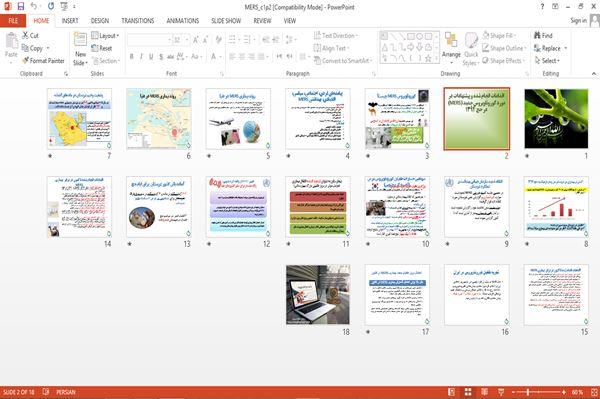Screen dimensions: 600x399
Task: Click the zoom out minus button
Action: (x=514, y=392)
